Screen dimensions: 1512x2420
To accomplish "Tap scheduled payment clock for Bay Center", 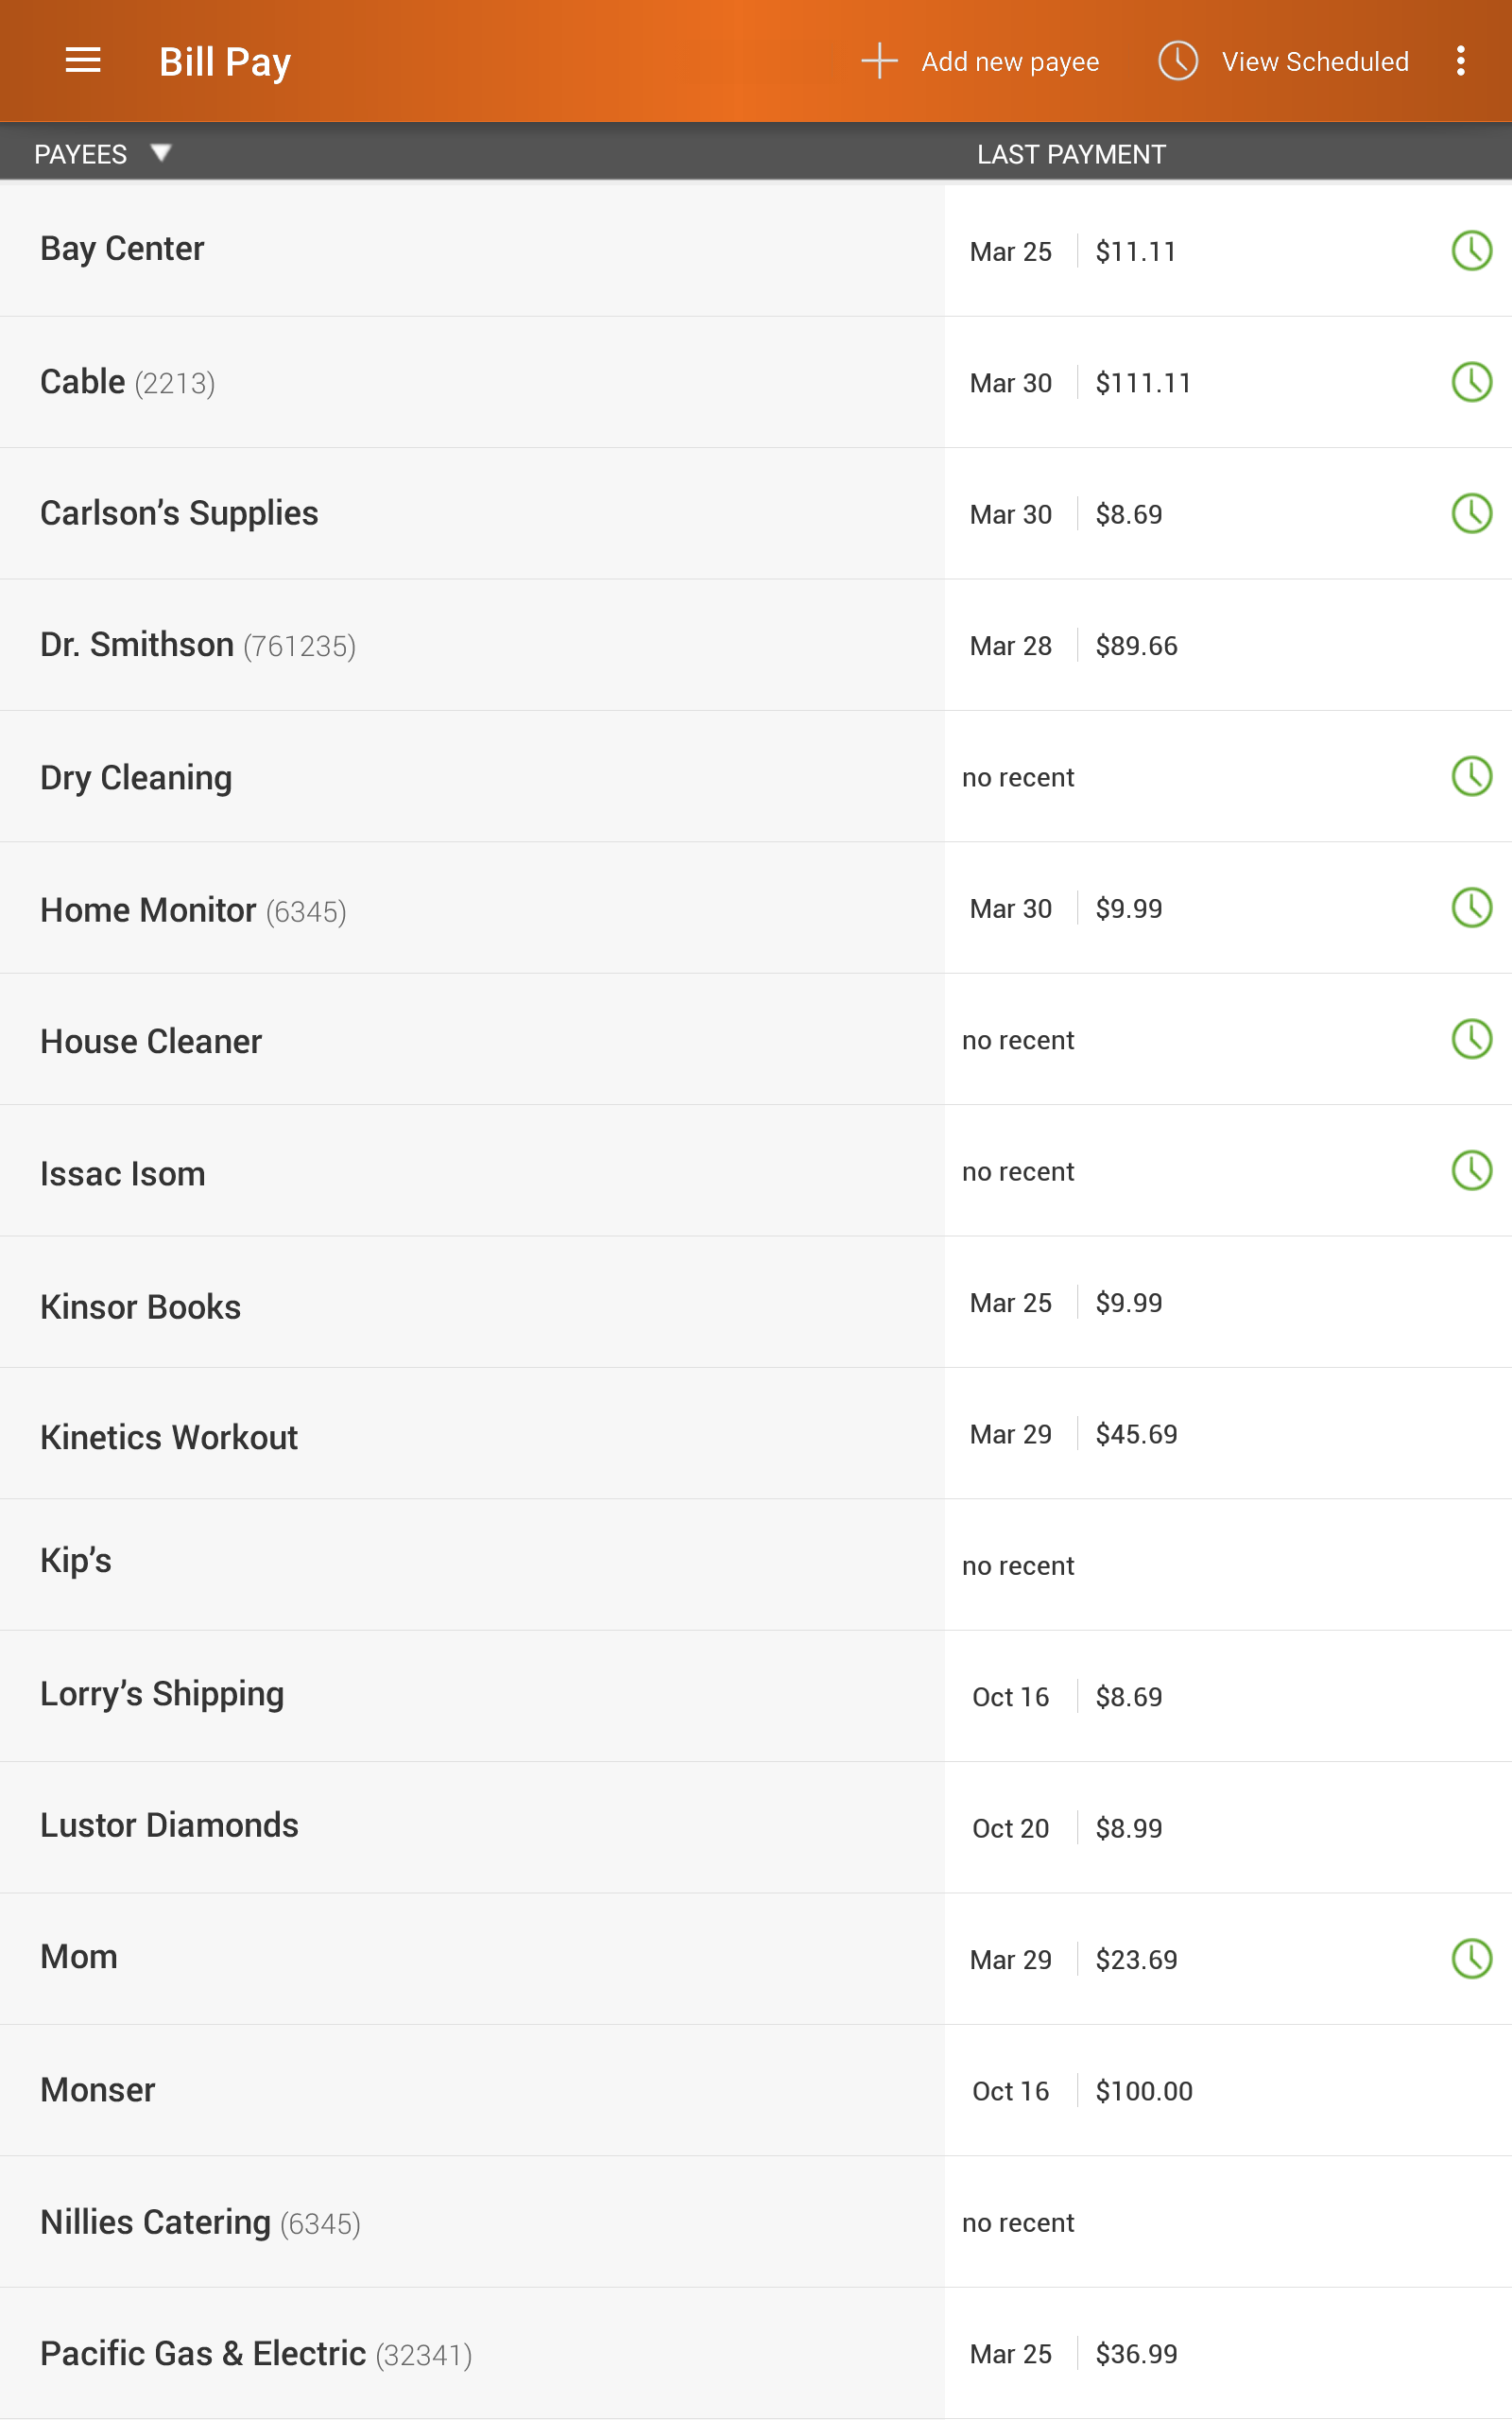I will click(1471, 250).
